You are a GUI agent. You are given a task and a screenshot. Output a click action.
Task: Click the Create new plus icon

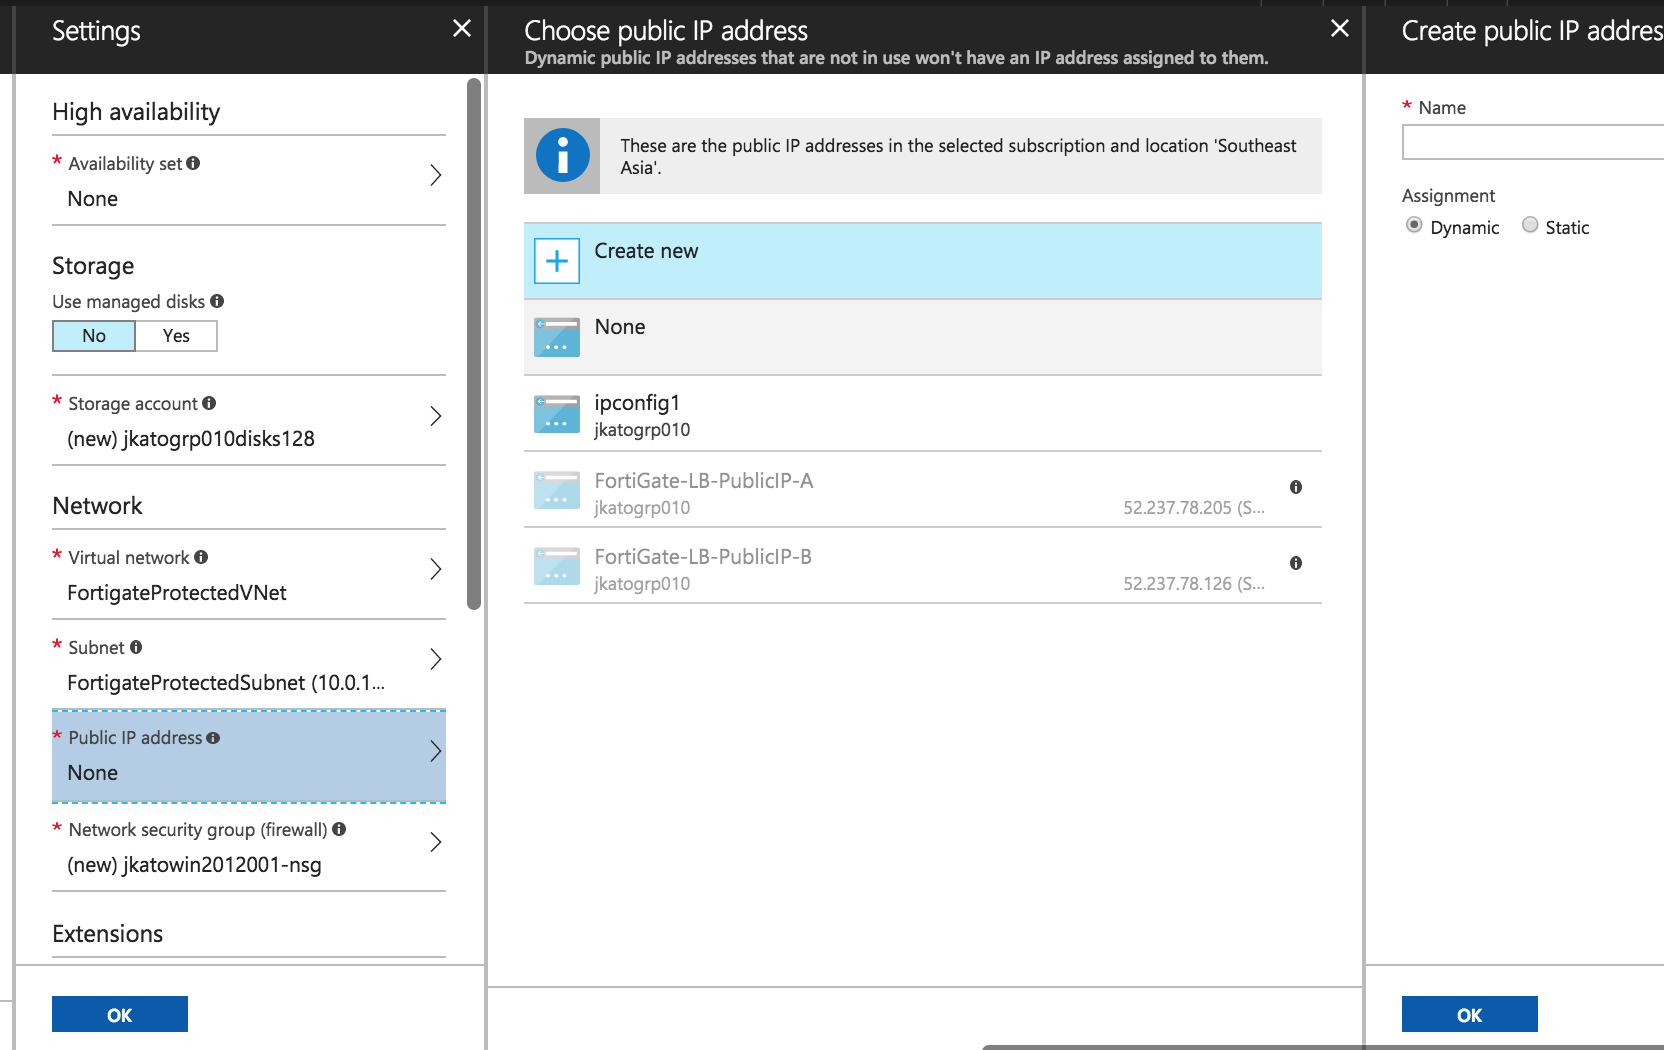coord(556,260)
